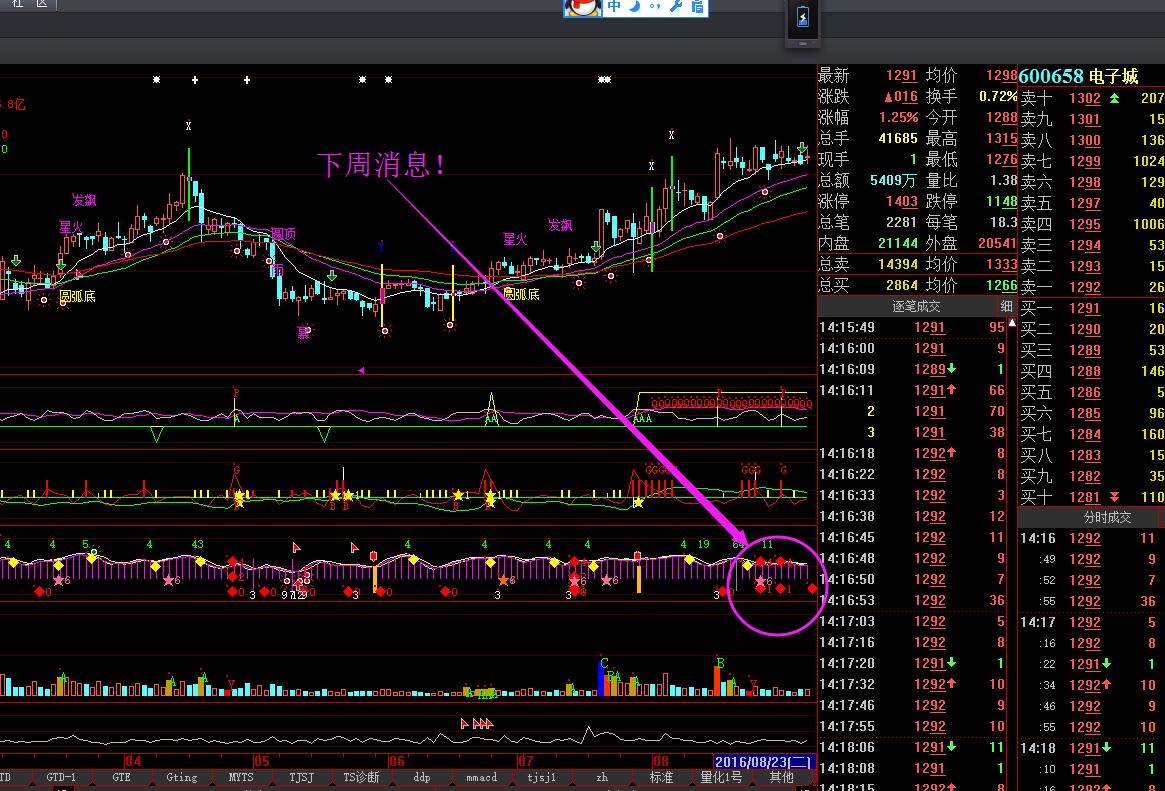The height and width of the screenshot is (791, 1165).
Task: Click the 换手 value 0.72%
Action: coord(997,97)
